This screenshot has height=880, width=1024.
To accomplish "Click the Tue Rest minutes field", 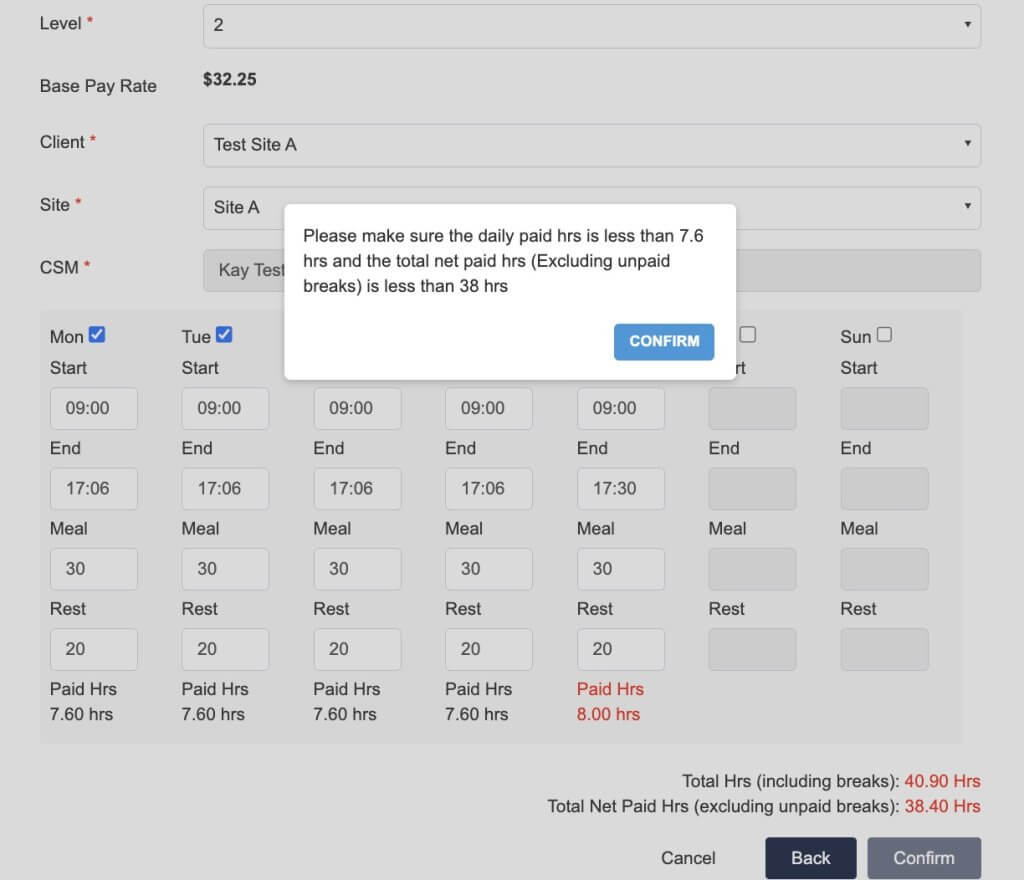I will [225, 649].
